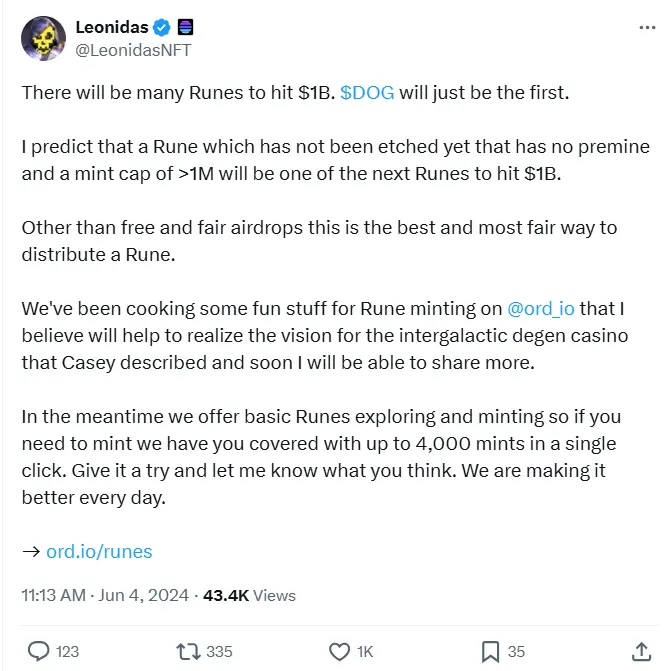The width and height of the screenshot is (669, 671).
Task: Open the Leonidas display name profile
Action: tap(112, 27)
